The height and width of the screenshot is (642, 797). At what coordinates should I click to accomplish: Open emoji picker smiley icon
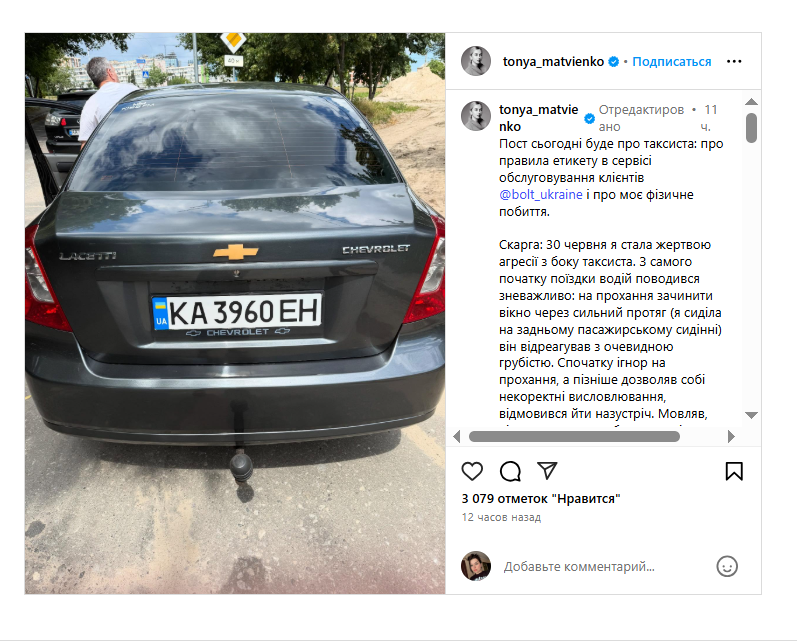click(x=727, y=566)
